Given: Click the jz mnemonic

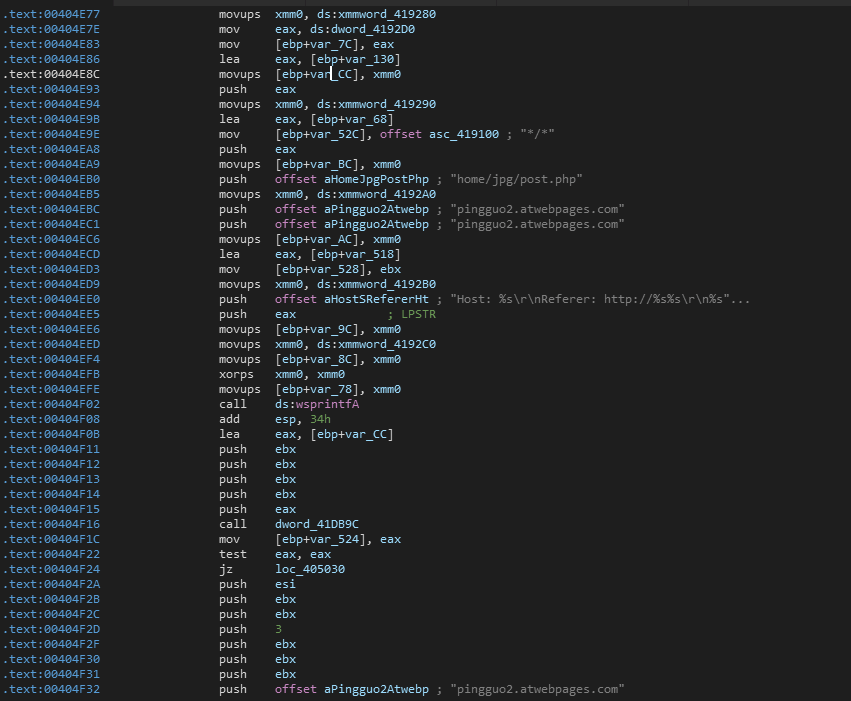Looking at the screenshot, I should pyautogui.click(x=226, y=570).
